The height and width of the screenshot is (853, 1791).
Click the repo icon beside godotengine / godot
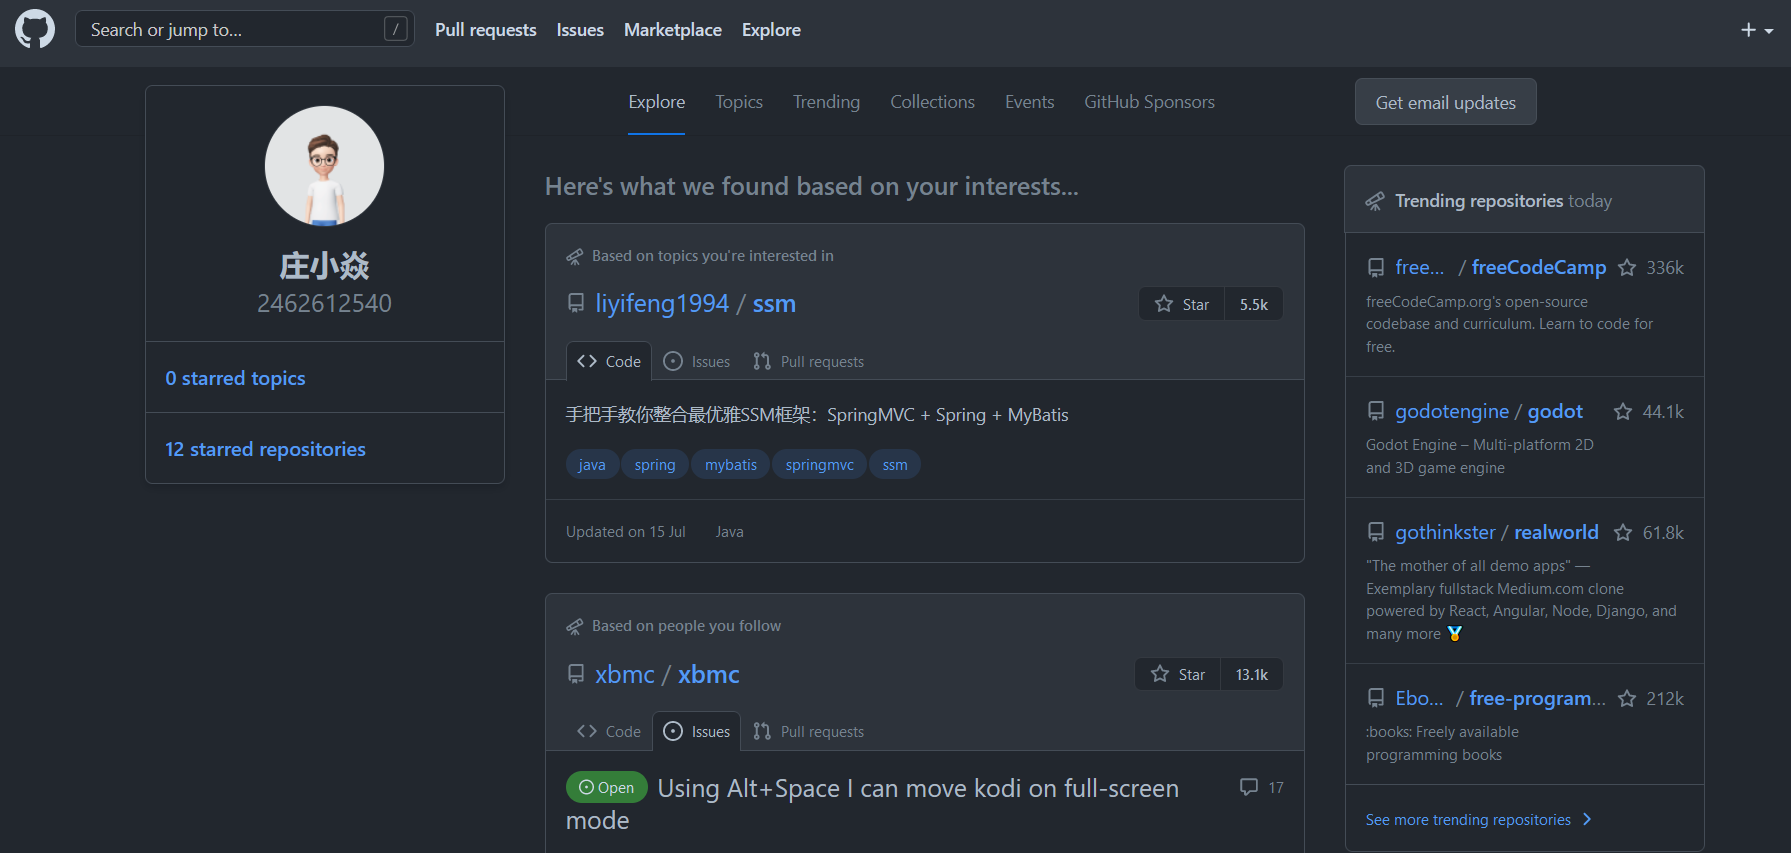(1376, 411)
